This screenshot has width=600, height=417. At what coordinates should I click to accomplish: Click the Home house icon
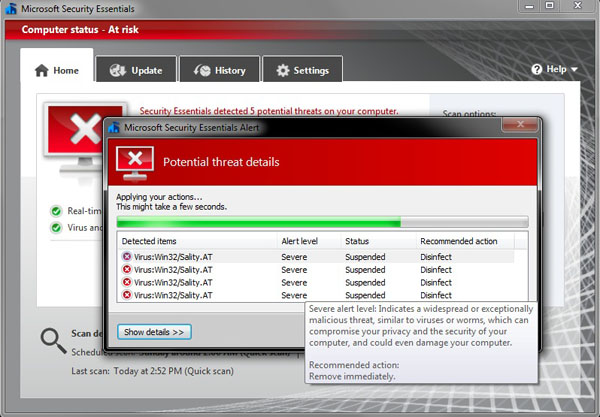pyautogui.click(x=42, y=70)
